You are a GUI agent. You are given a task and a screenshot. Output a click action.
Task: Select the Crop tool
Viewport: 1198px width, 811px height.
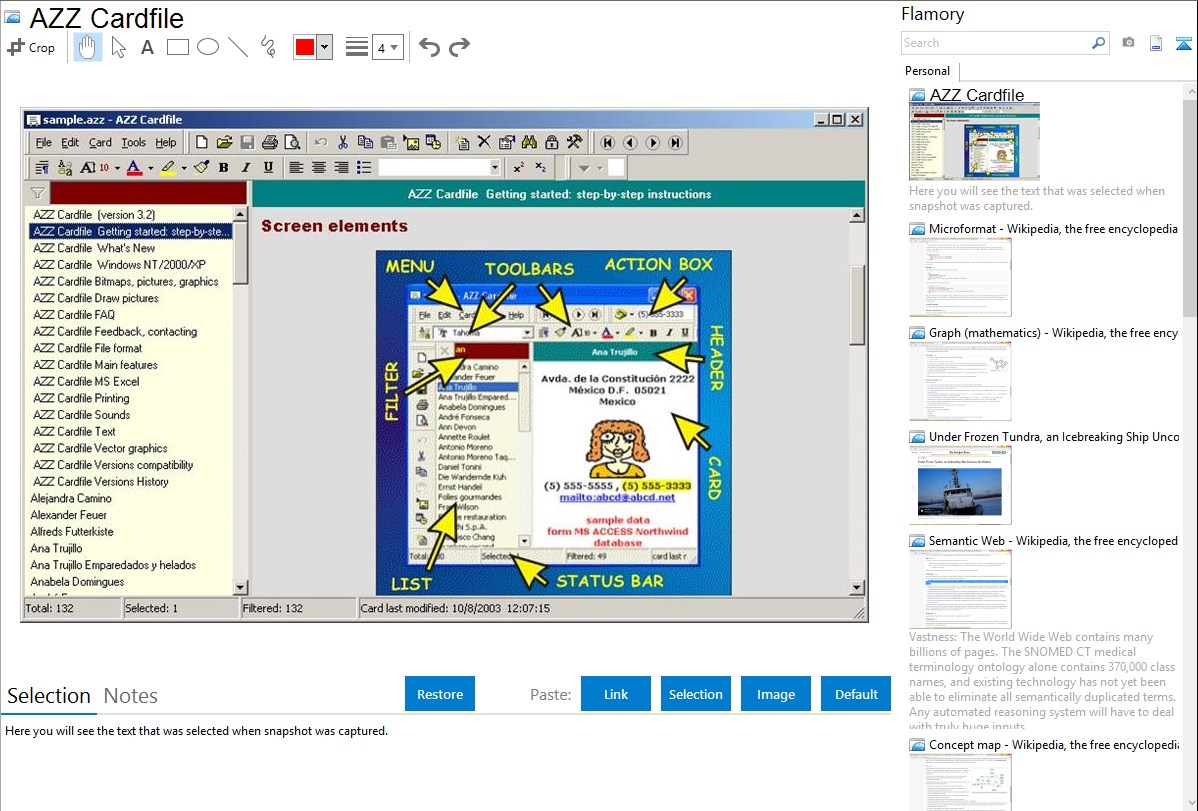(31, 47)
